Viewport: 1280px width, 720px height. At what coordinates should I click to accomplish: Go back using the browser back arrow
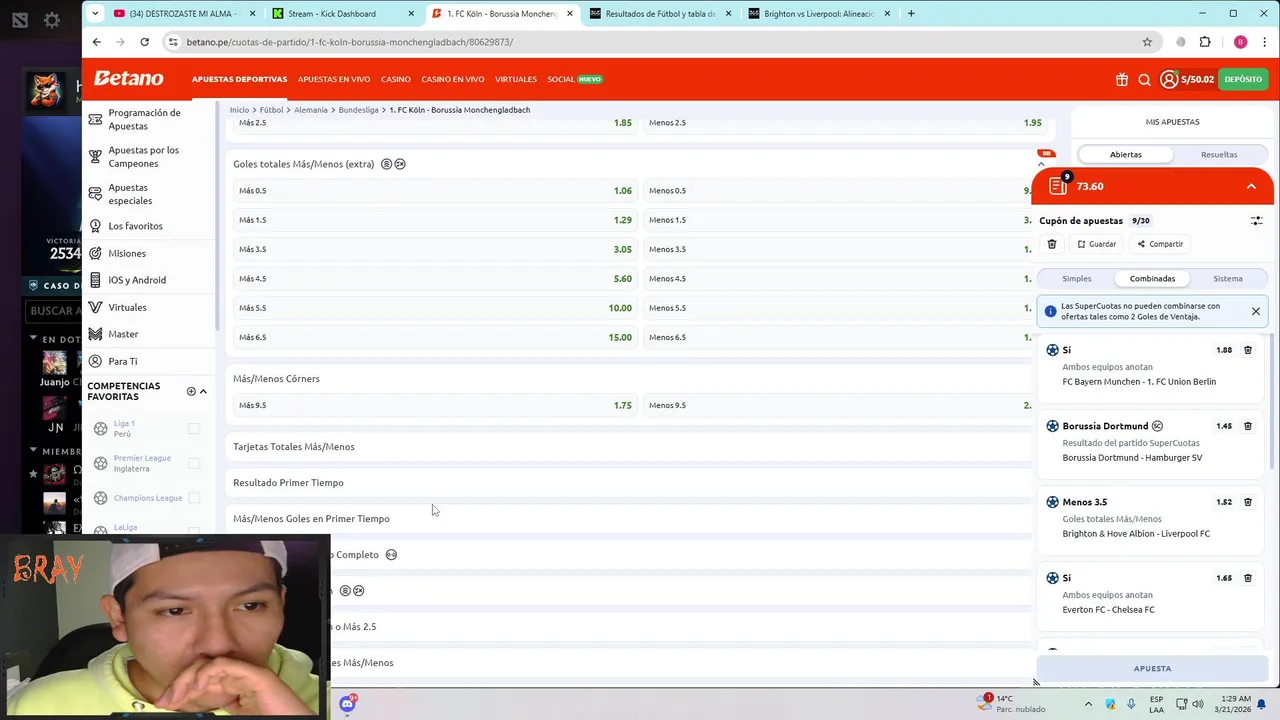pos(96,42)
